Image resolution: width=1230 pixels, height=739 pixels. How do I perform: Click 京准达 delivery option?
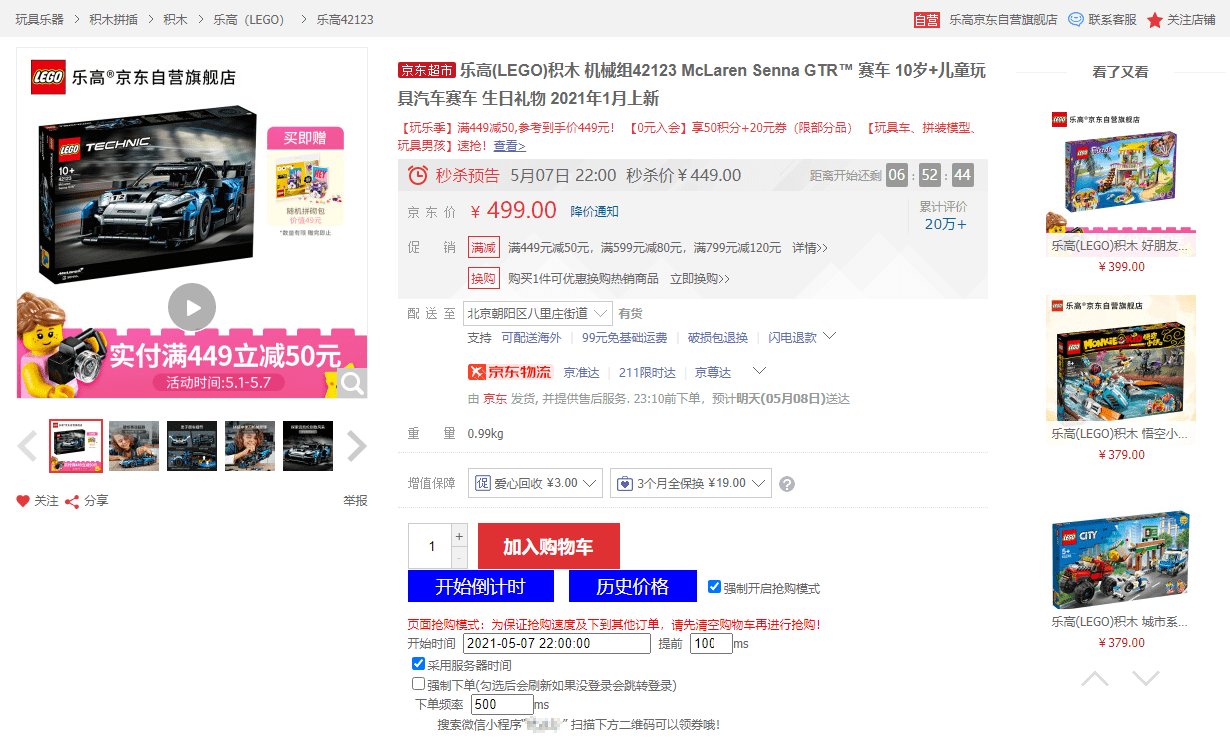point(581,372)
